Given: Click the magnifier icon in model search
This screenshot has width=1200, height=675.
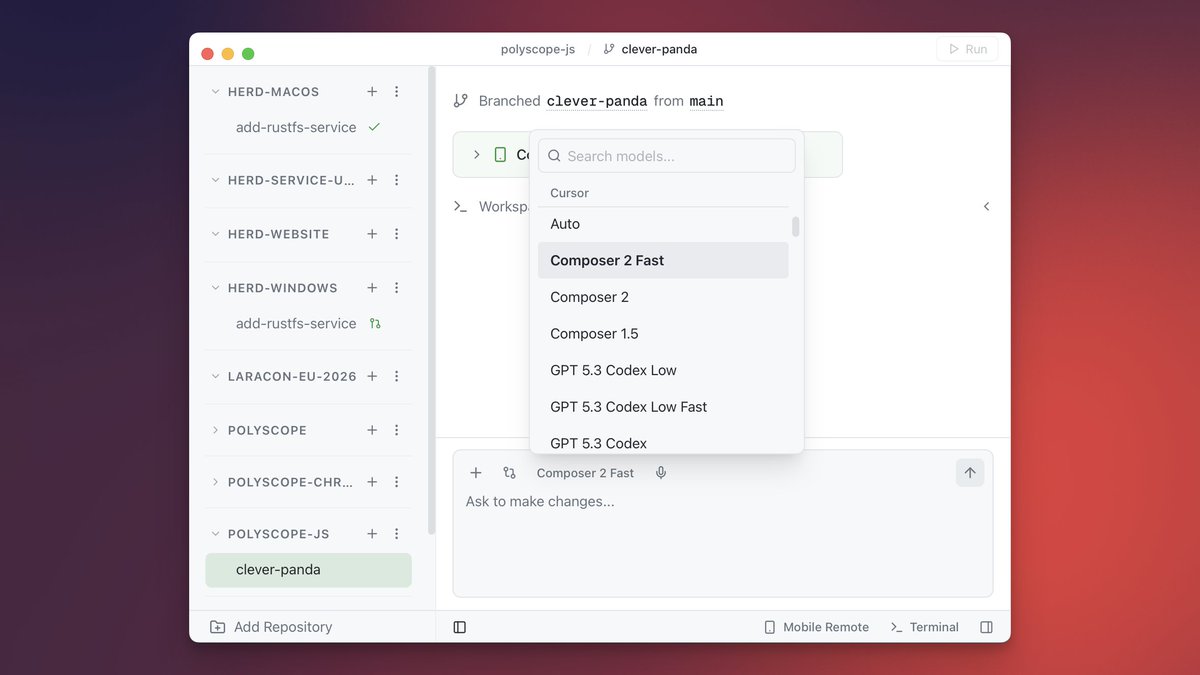Looking at the screenshot, I should (x=554, y=156).
